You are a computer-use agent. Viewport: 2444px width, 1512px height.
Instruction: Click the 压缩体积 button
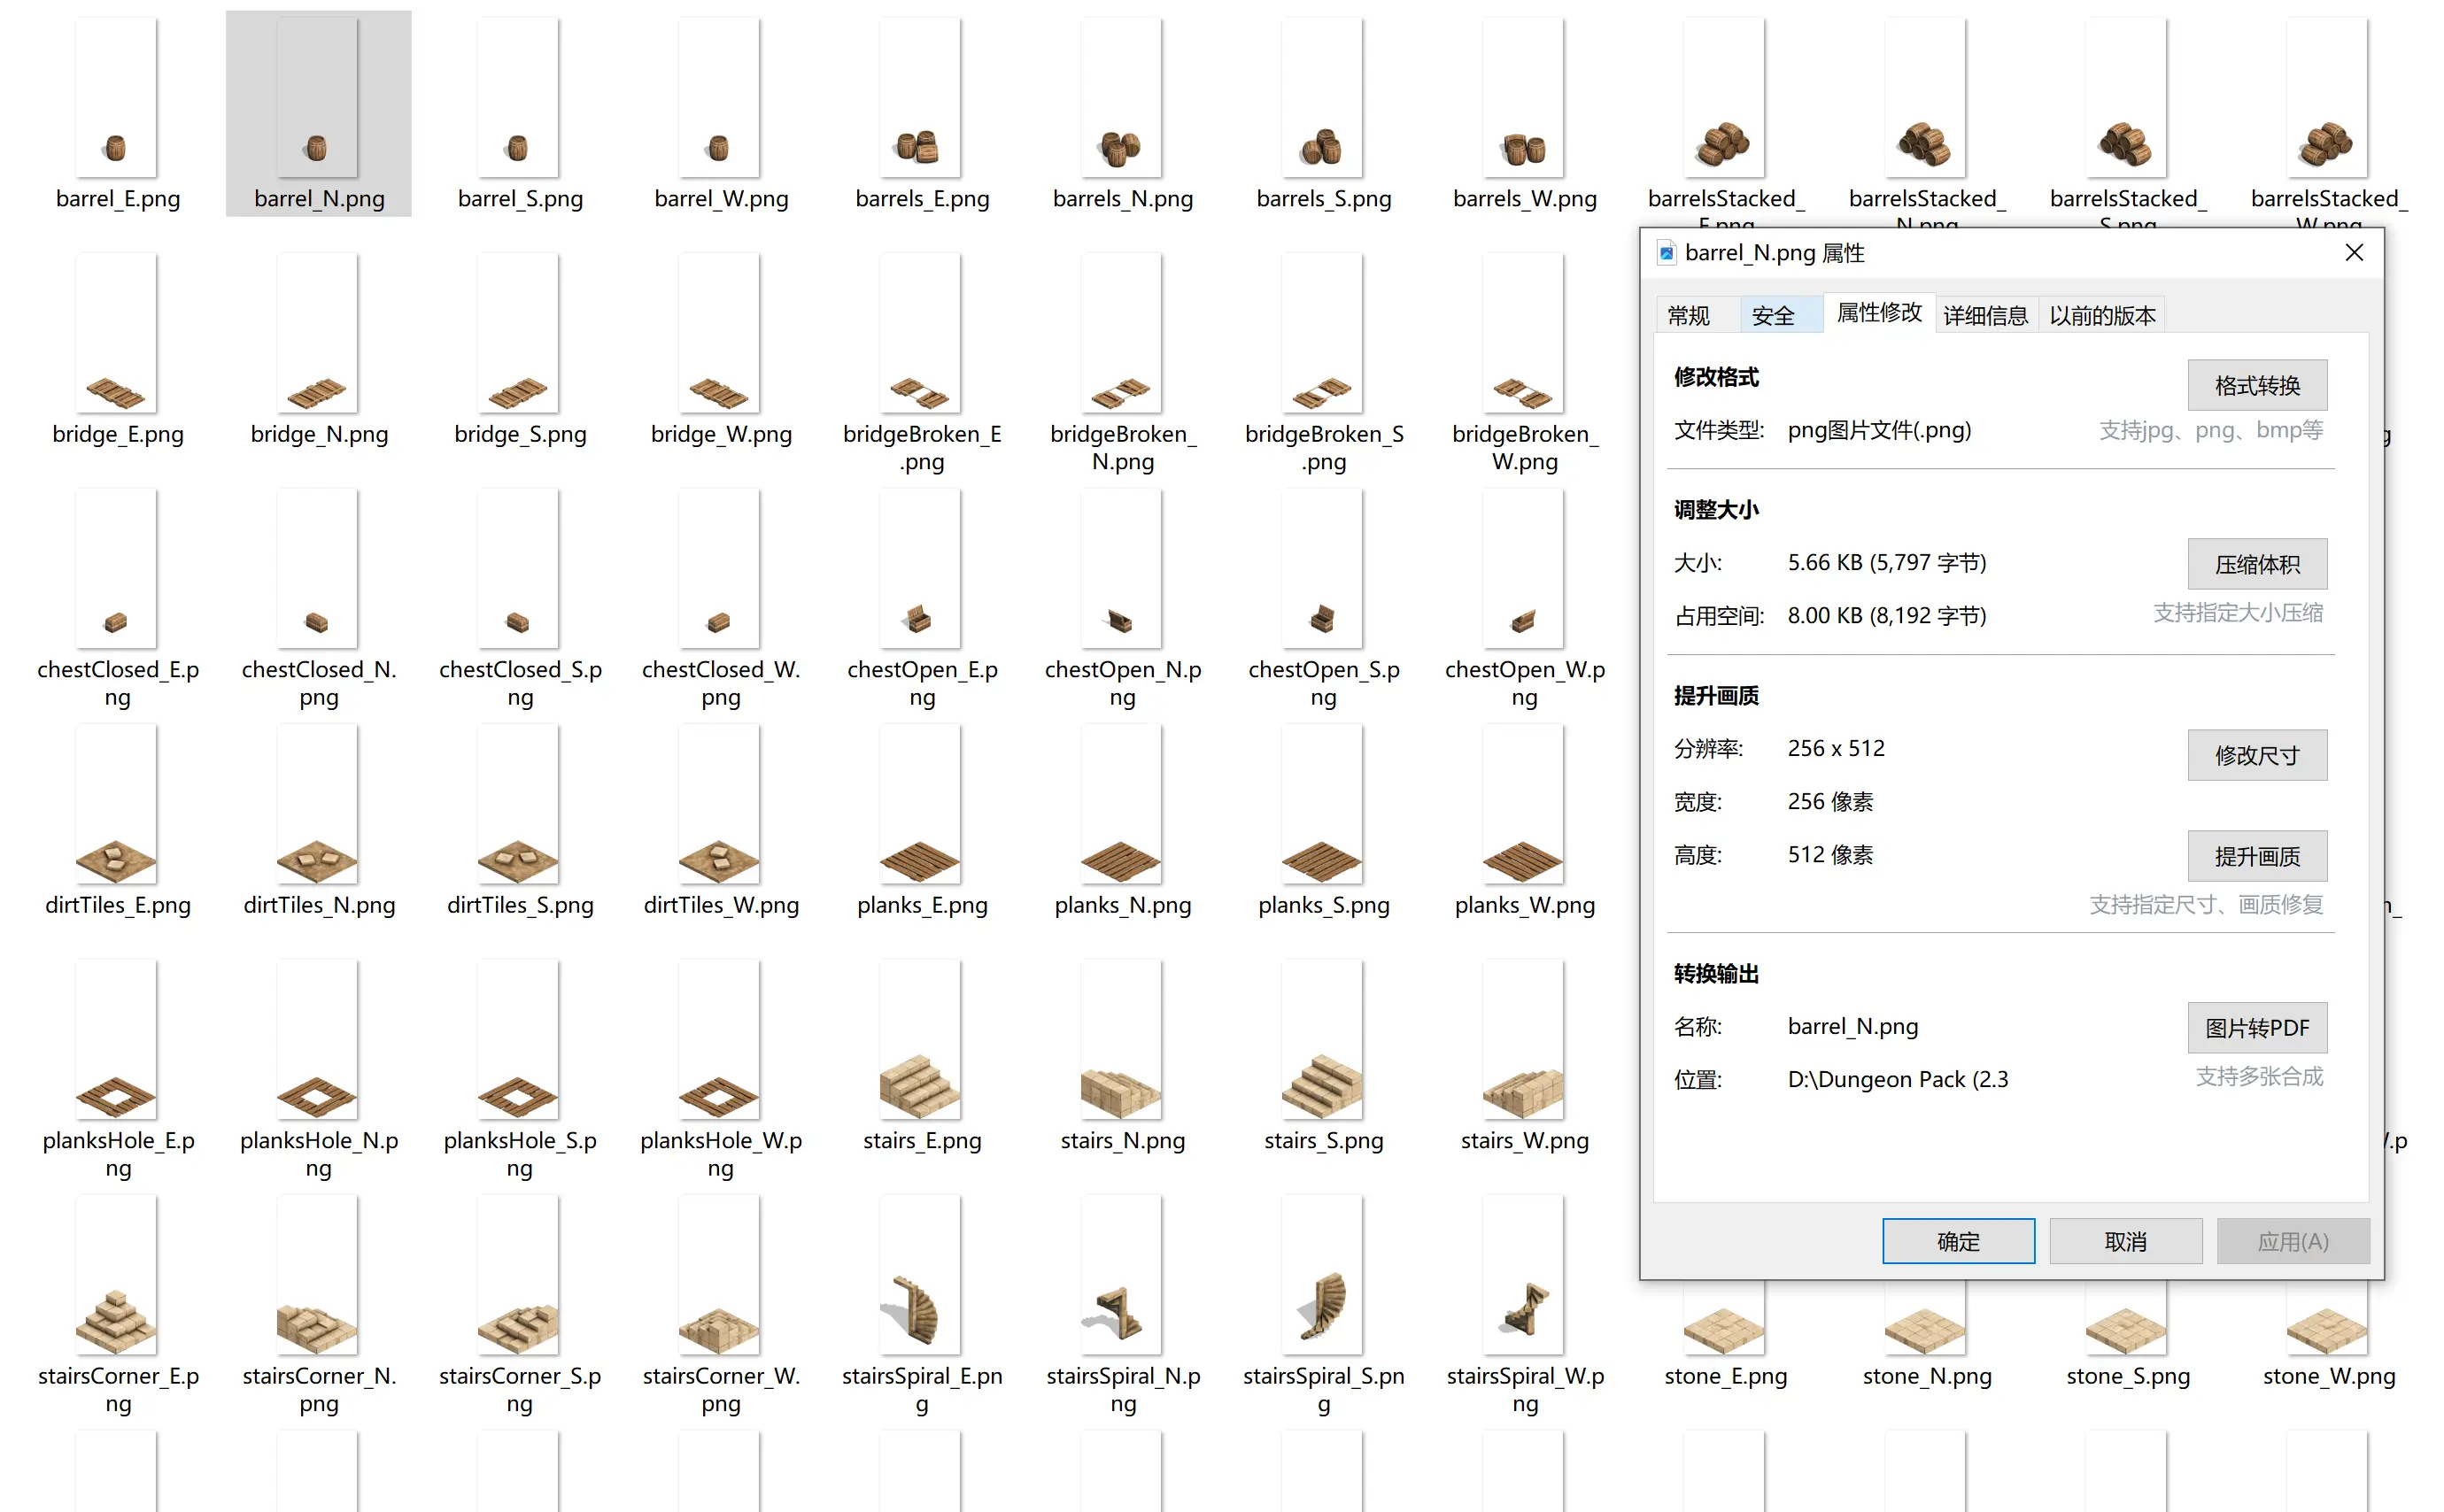(x=2257, y=563)
